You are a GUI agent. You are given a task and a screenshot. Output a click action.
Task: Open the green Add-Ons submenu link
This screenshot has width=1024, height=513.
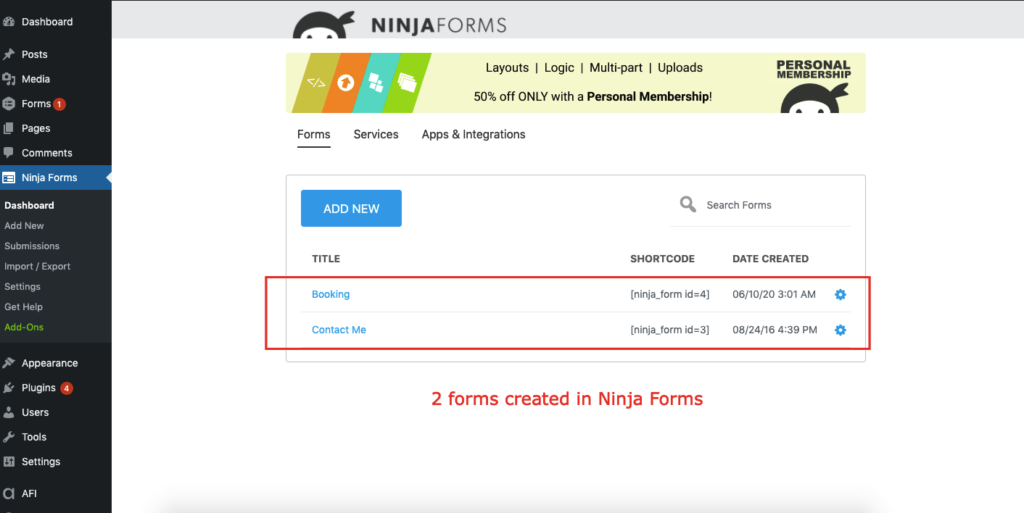click(24, 327)
